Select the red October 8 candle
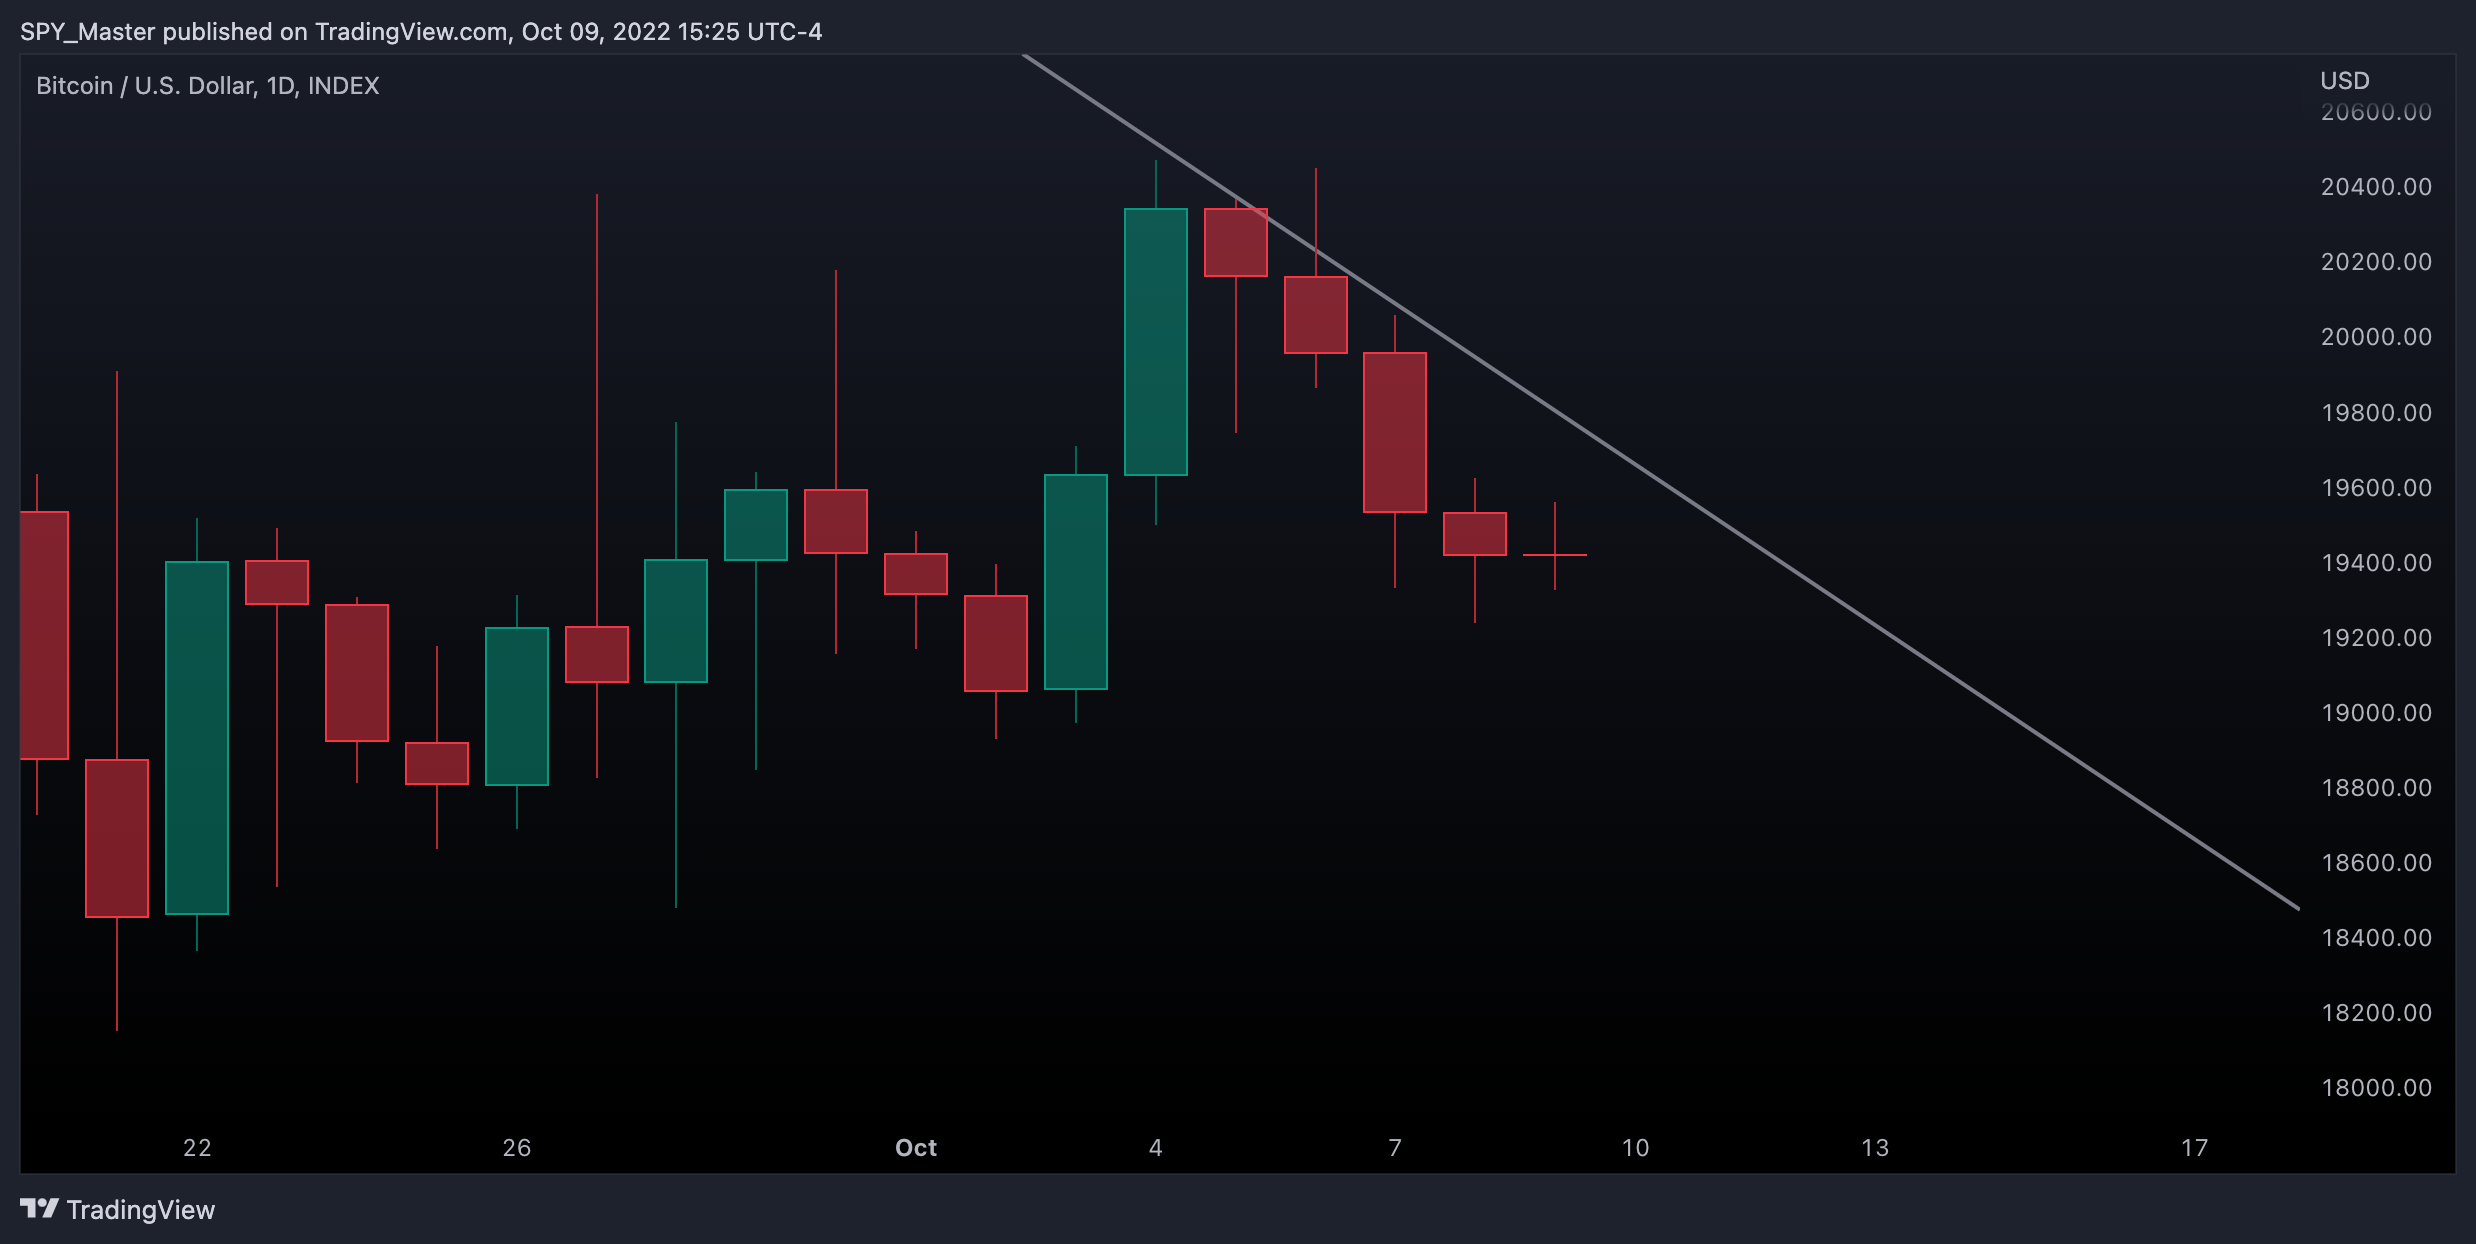 (x=1475, y=534)
